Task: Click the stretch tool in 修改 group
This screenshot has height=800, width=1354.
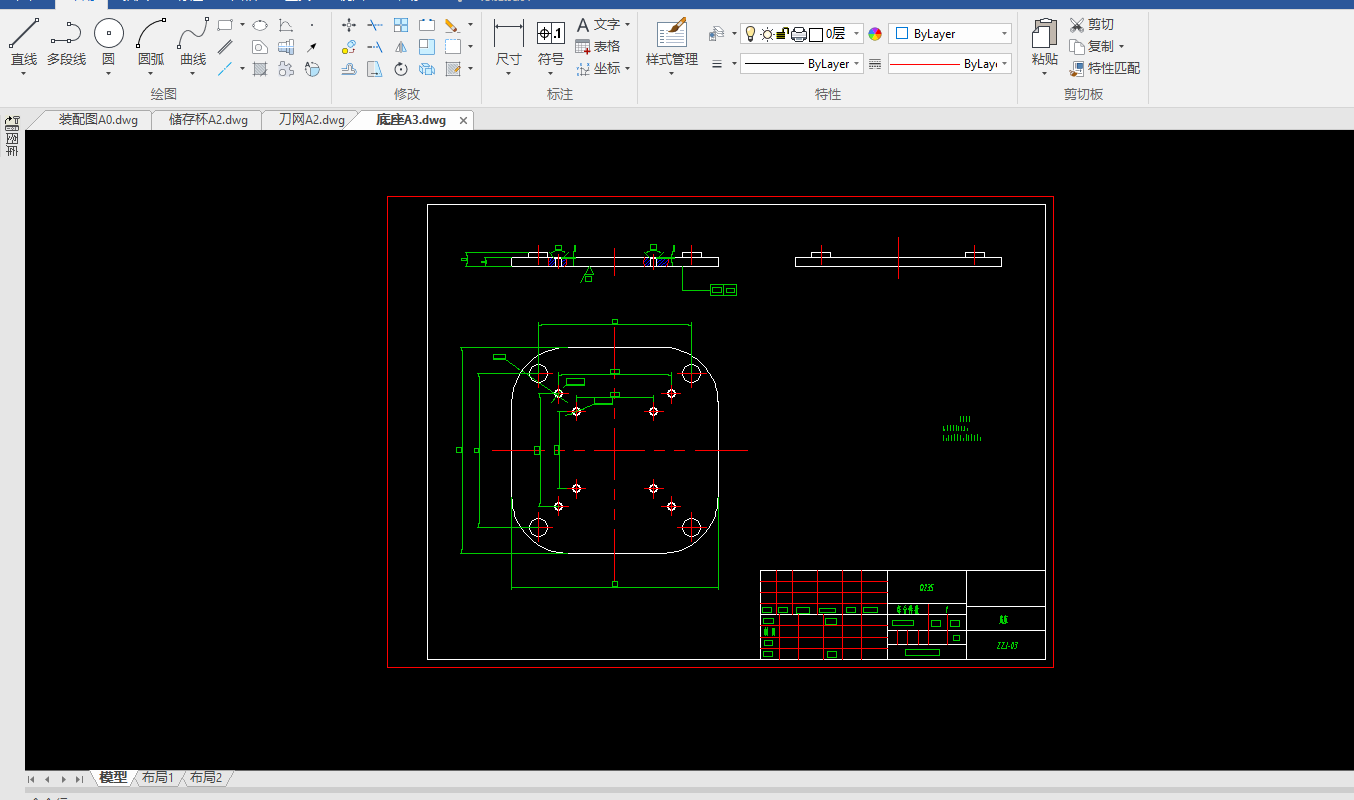Action: pyautogui.click(x=375, y=69)
